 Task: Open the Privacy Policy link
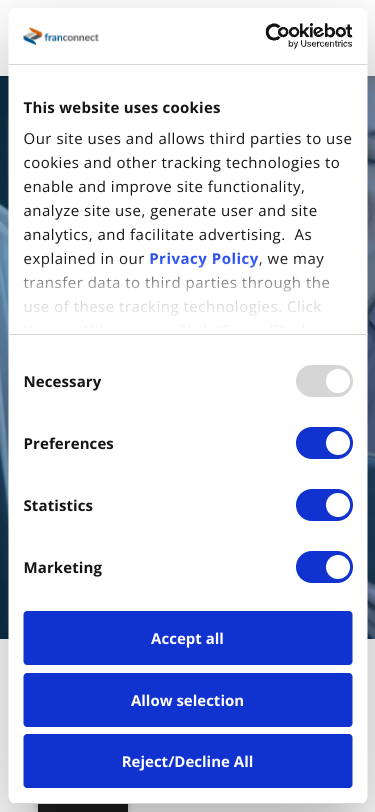204,258
